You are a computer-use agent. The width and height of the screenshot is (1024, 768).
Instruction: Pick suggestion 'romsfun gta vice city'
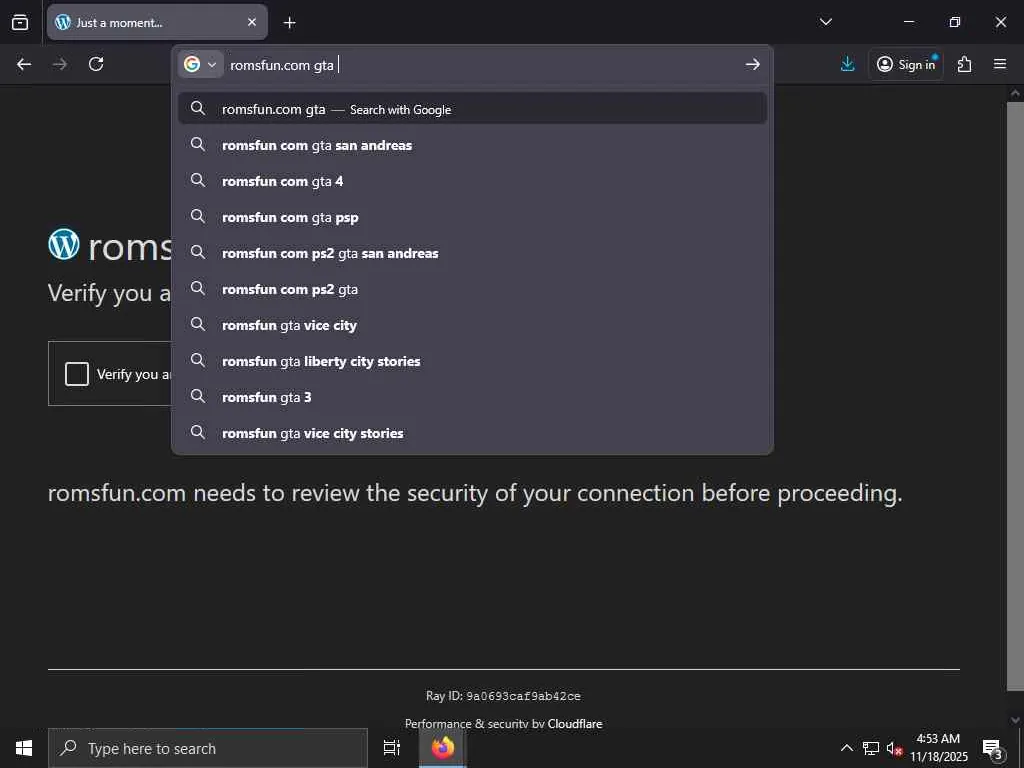tap(472, 325)
